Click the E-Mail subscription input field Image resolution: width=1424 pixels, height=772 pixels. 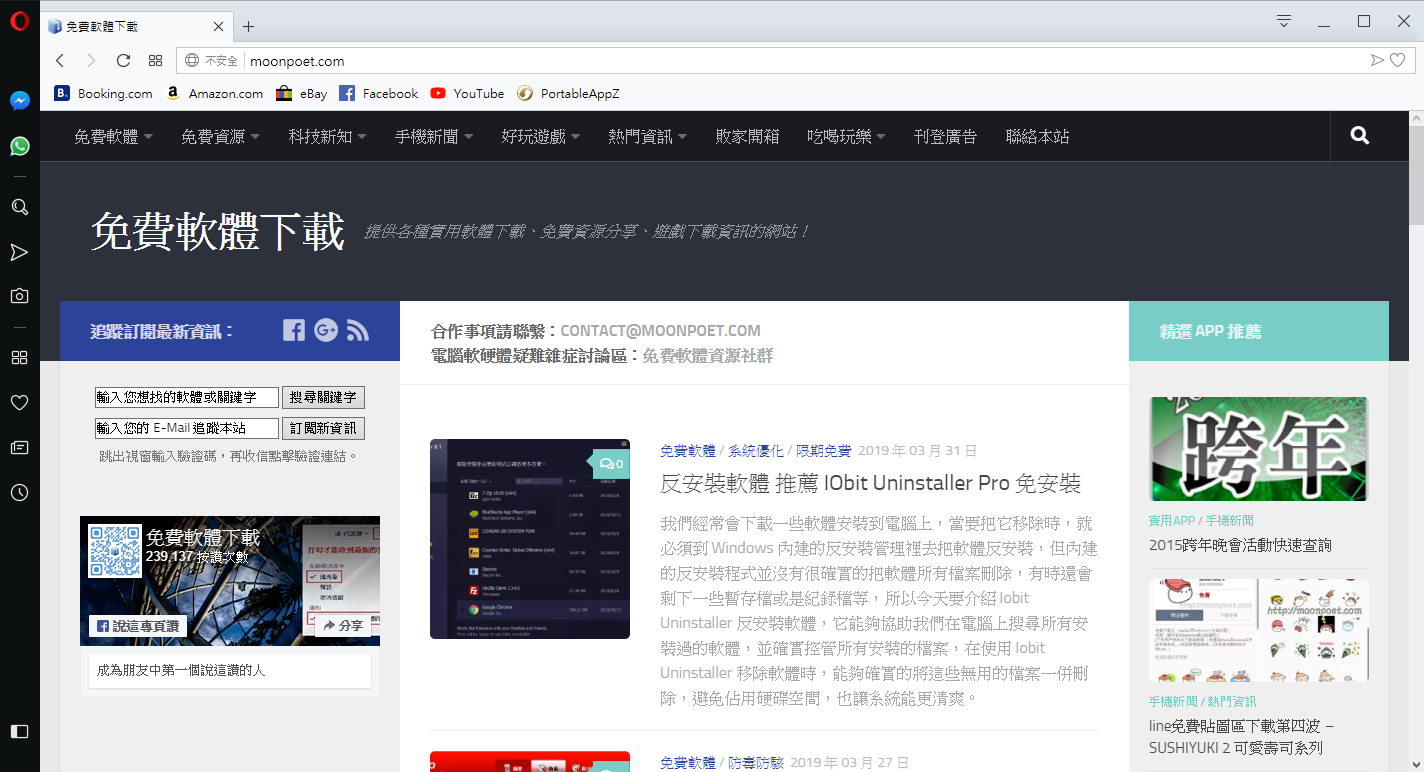(x=187, y=428)
